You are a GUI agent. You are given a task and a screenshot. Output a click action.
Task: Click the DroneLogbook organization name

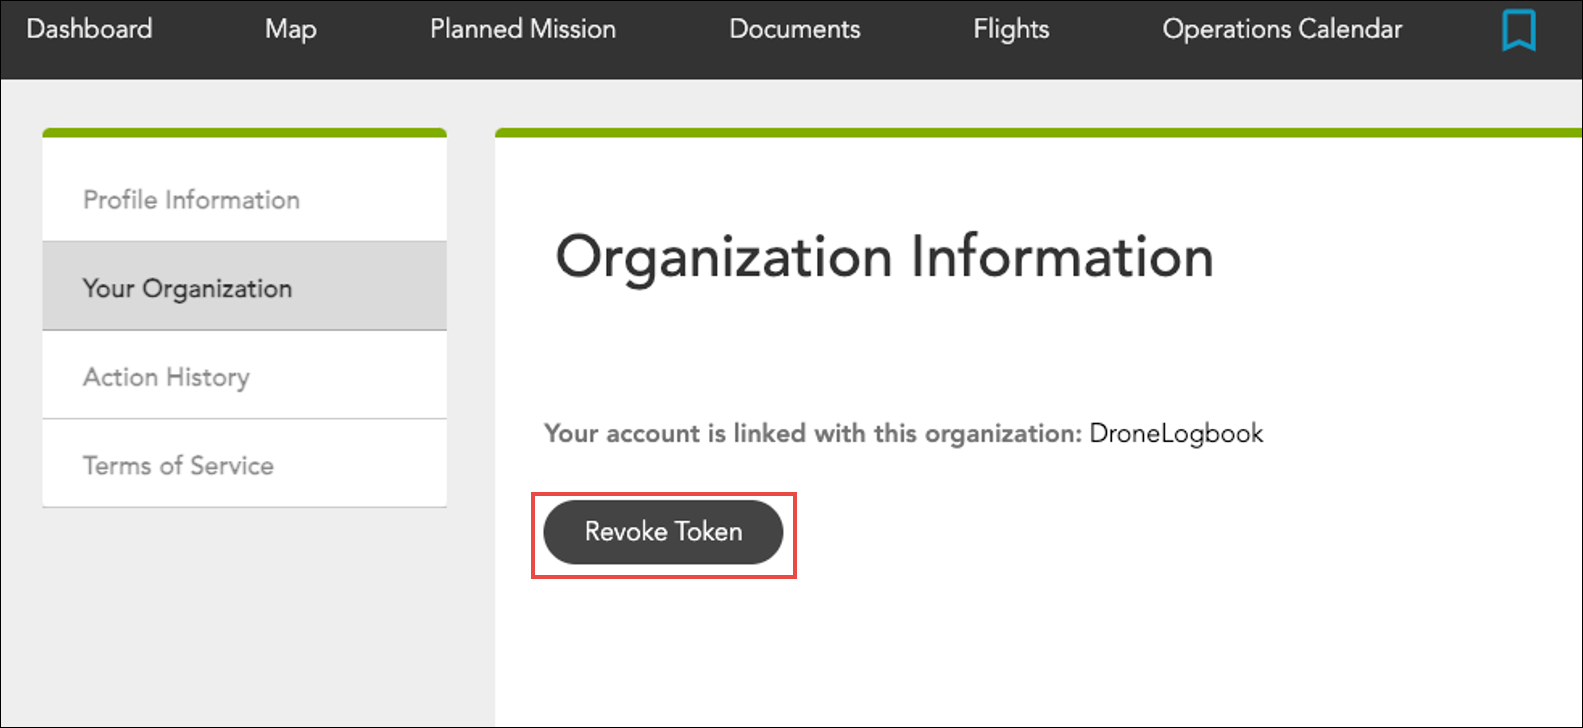tap(1176, 433)
